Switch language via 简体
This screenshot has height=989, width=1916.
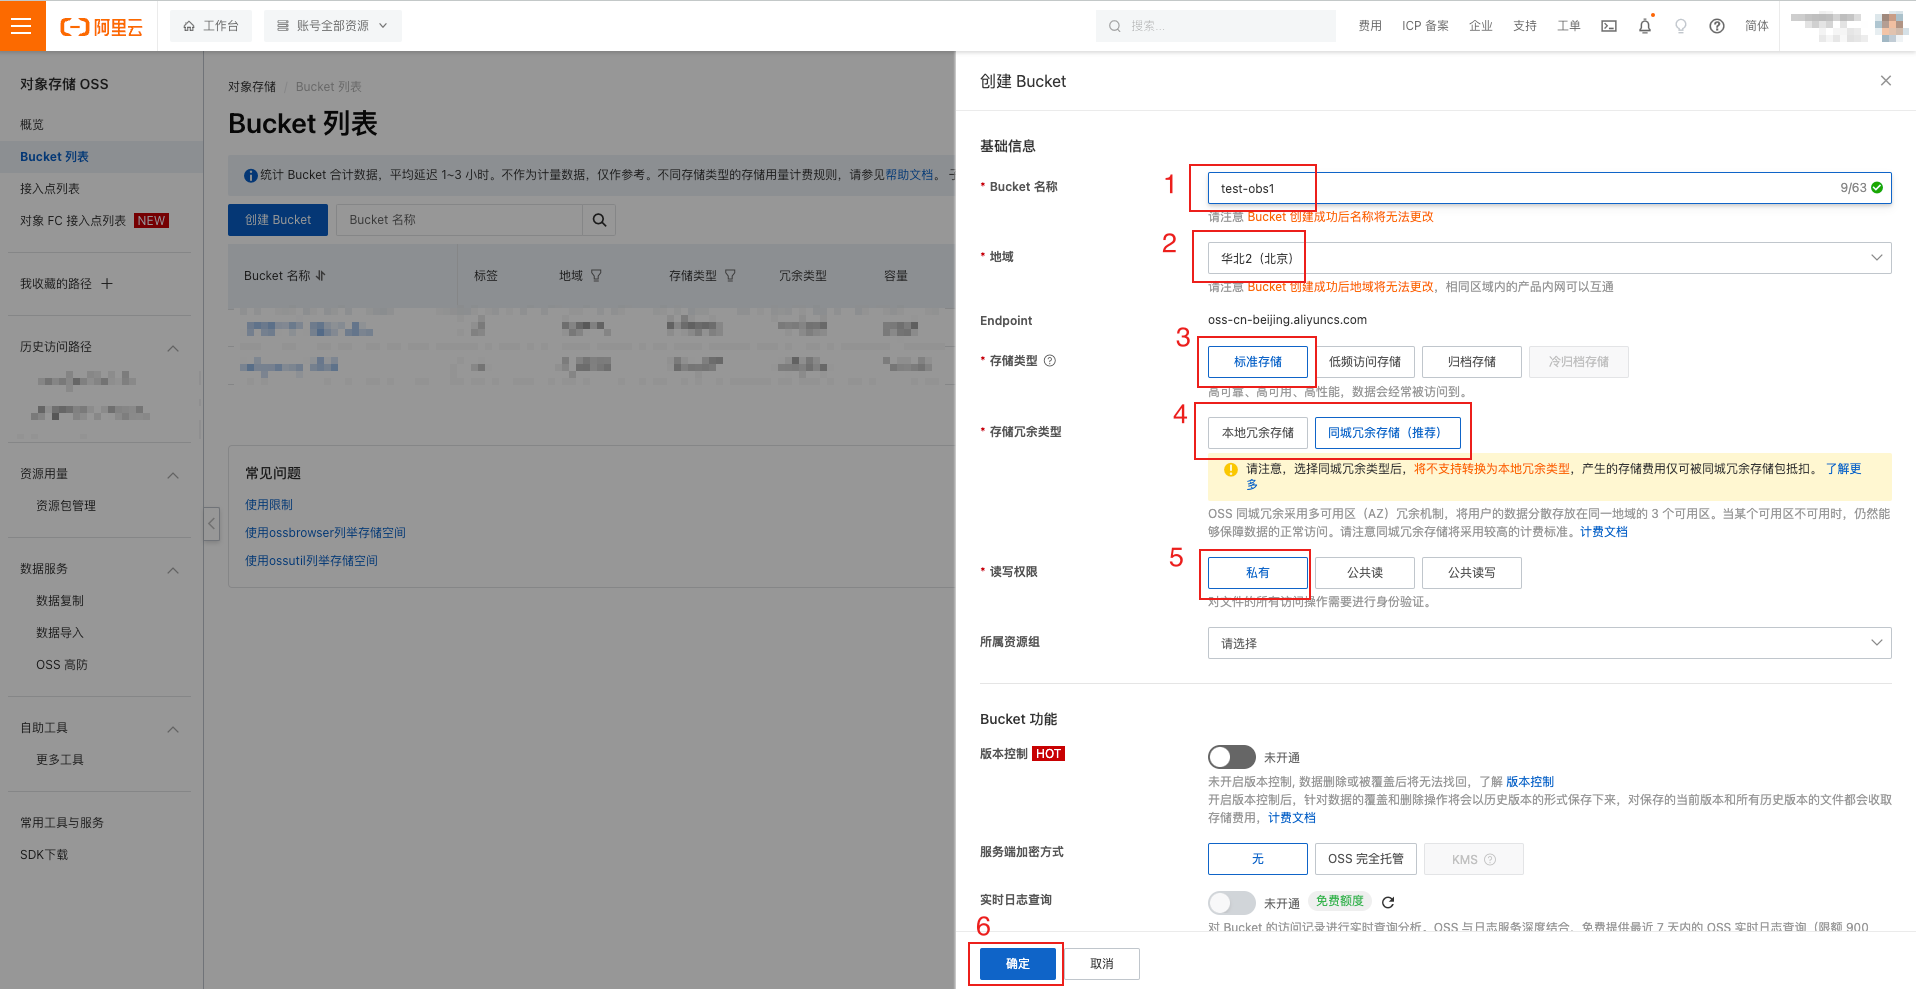tap(1757, 26)
